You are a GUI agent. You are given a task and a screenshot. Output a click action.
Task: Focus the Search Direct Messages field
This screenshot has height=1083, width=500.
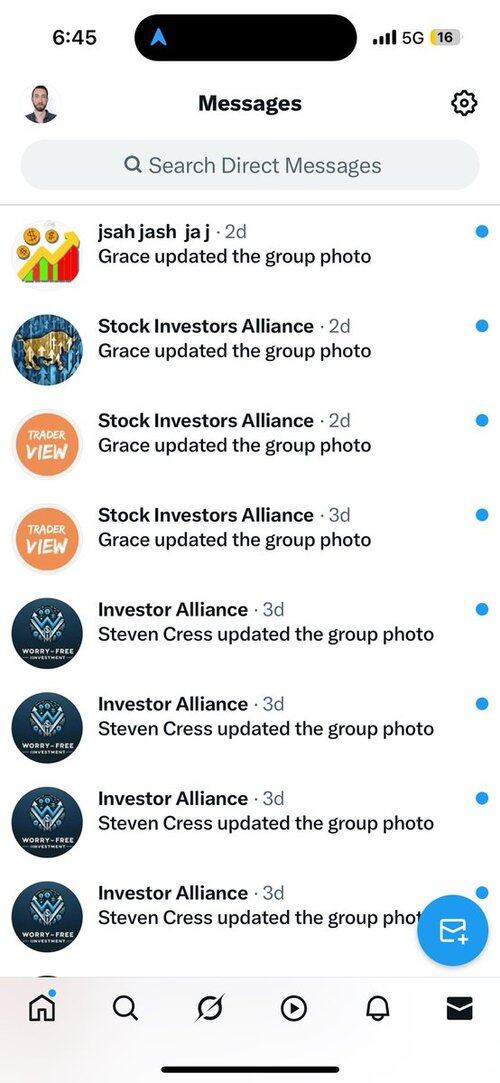coord(250,165)
